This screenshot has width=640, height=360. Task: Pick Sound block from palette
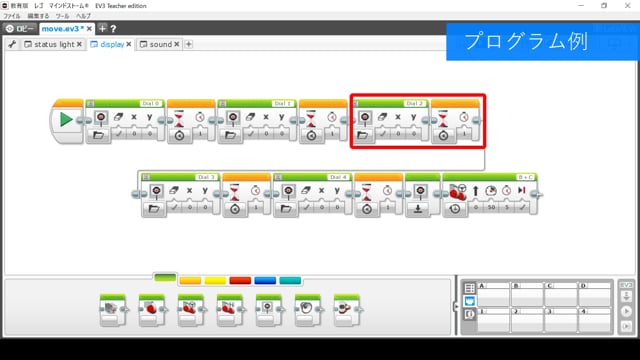click(308, 310)
